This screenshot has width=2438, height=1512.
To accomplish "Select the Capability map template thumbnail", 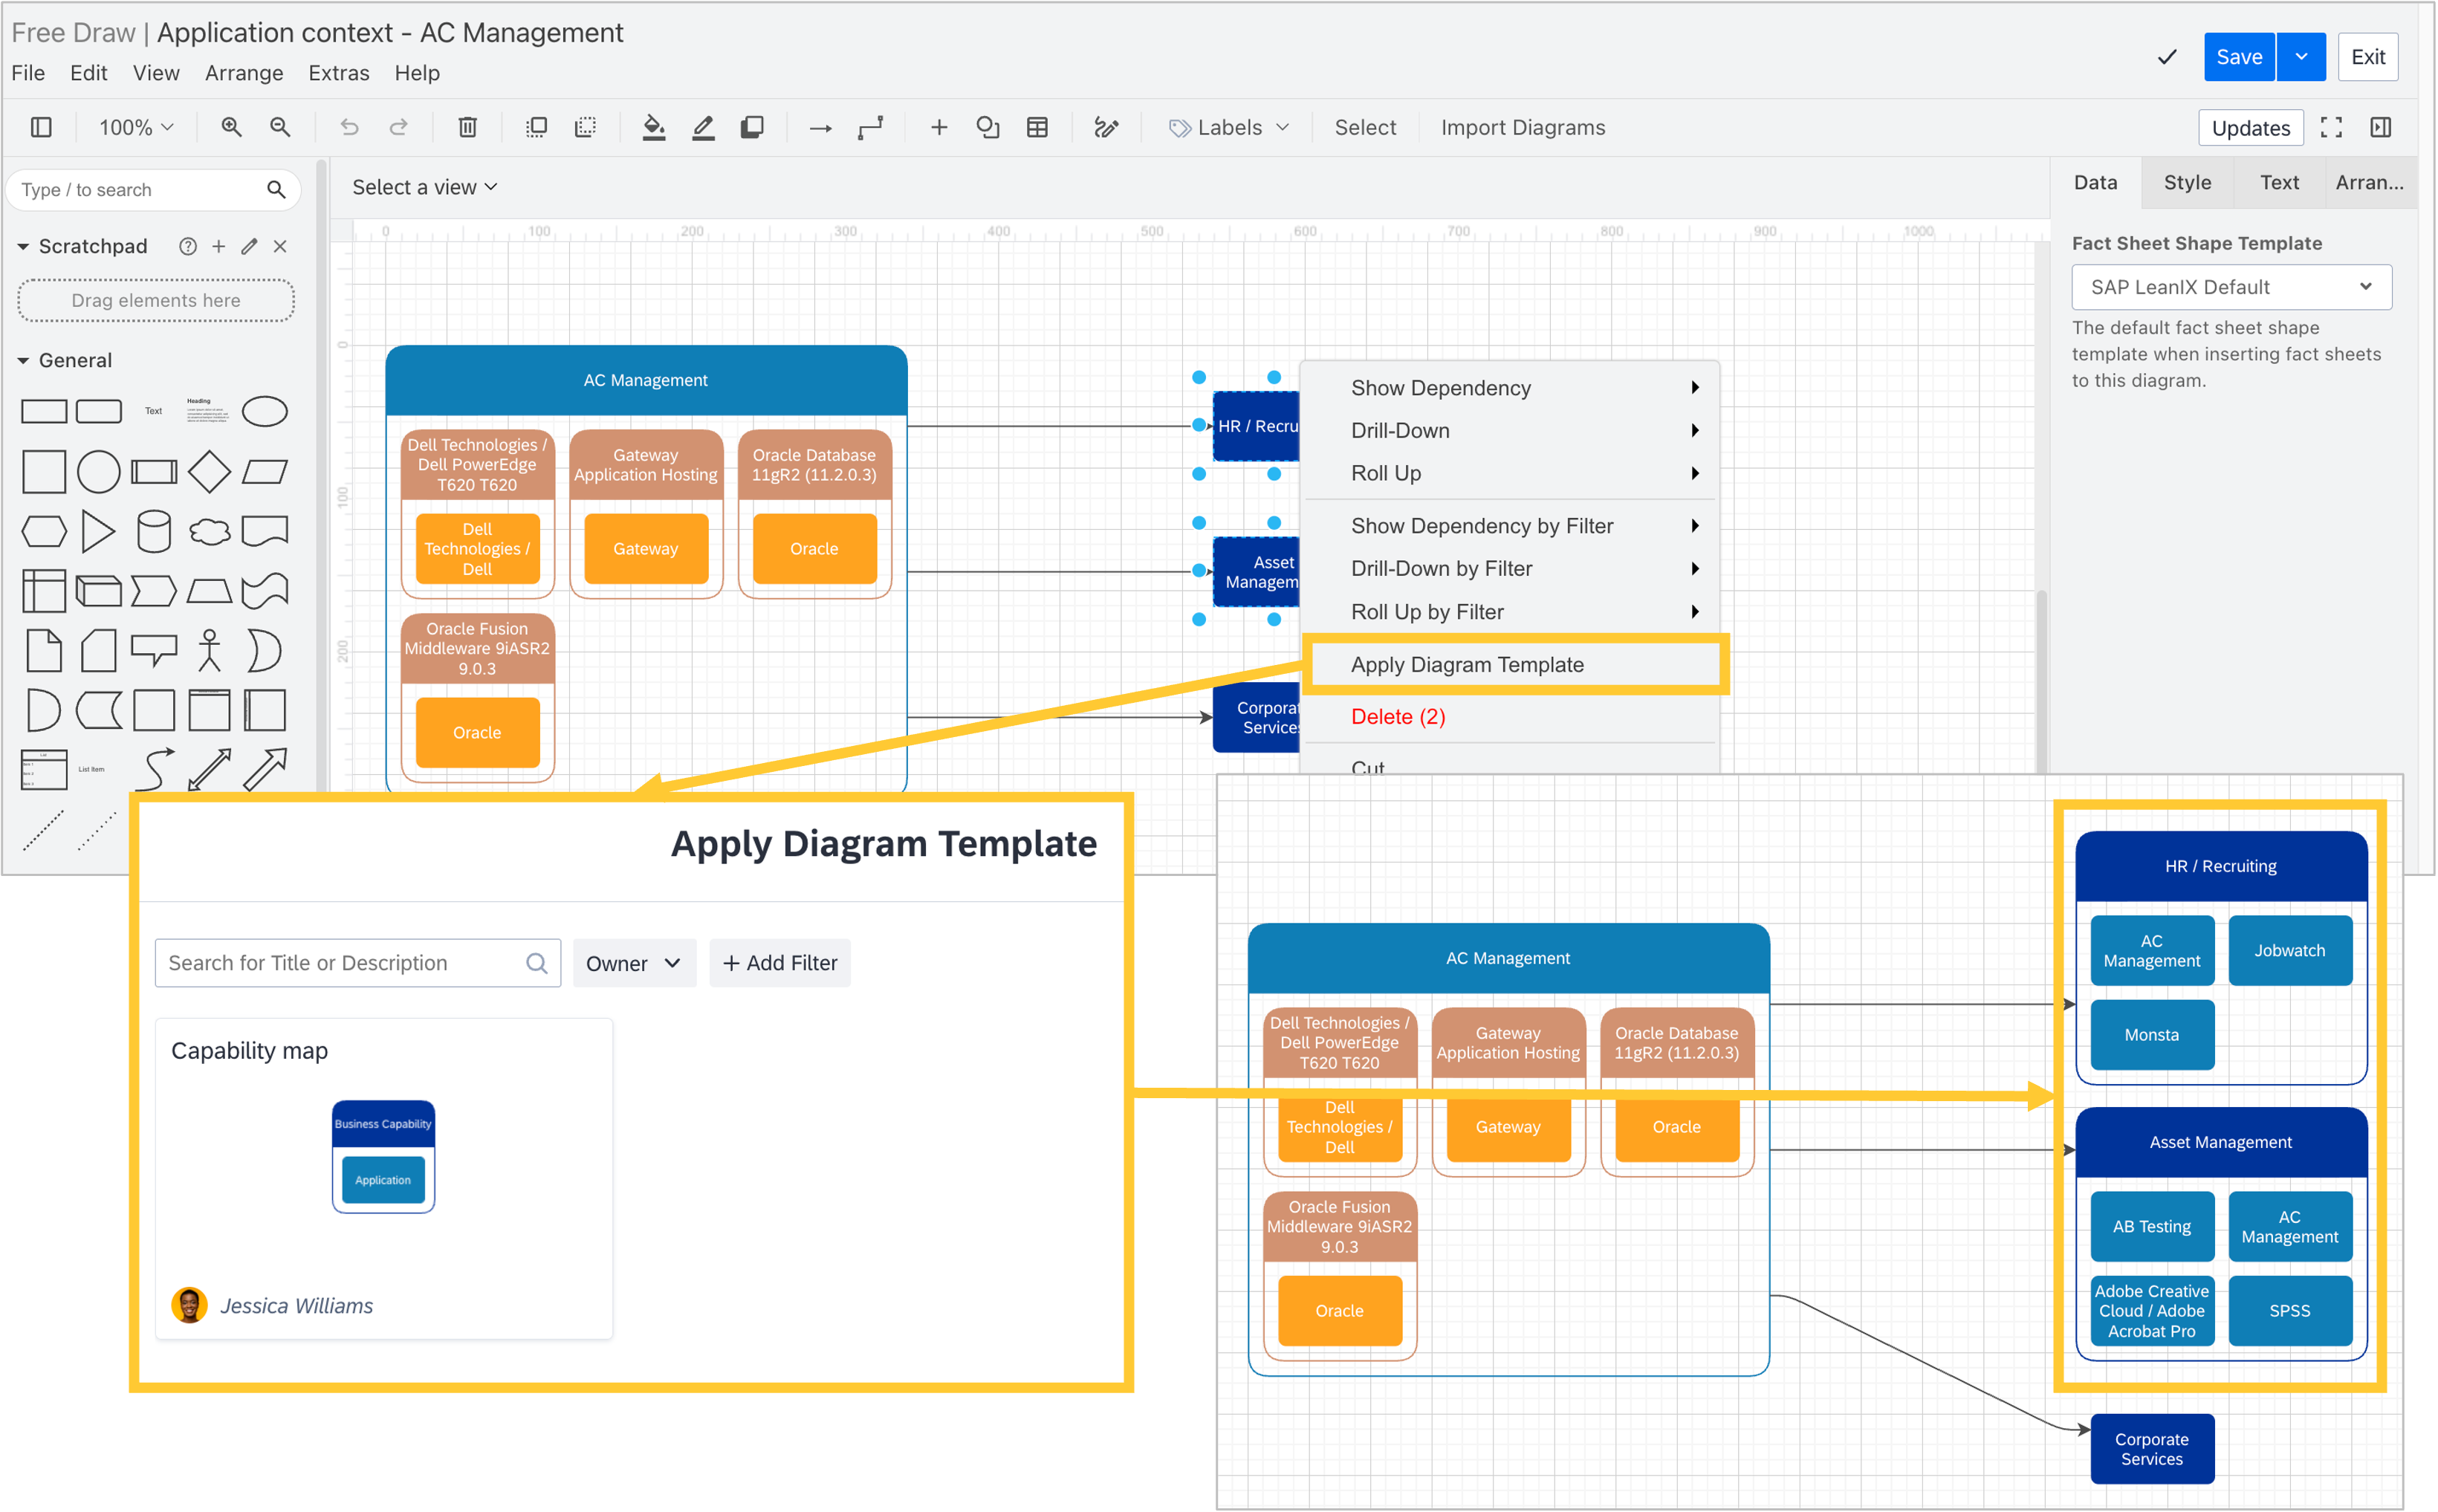I will pyautogui.click(x=383, y=1156).
